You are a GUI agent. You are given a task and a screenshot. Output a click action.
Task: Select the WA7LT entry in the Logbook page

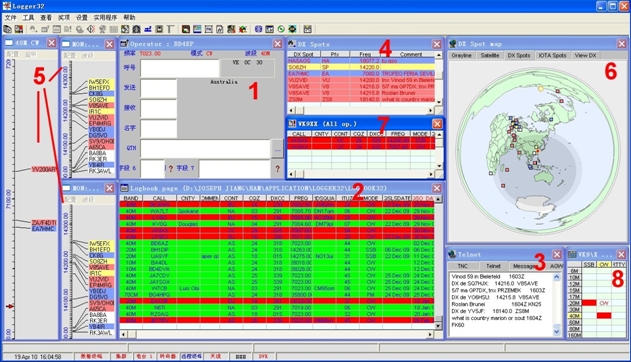[277, 211]
